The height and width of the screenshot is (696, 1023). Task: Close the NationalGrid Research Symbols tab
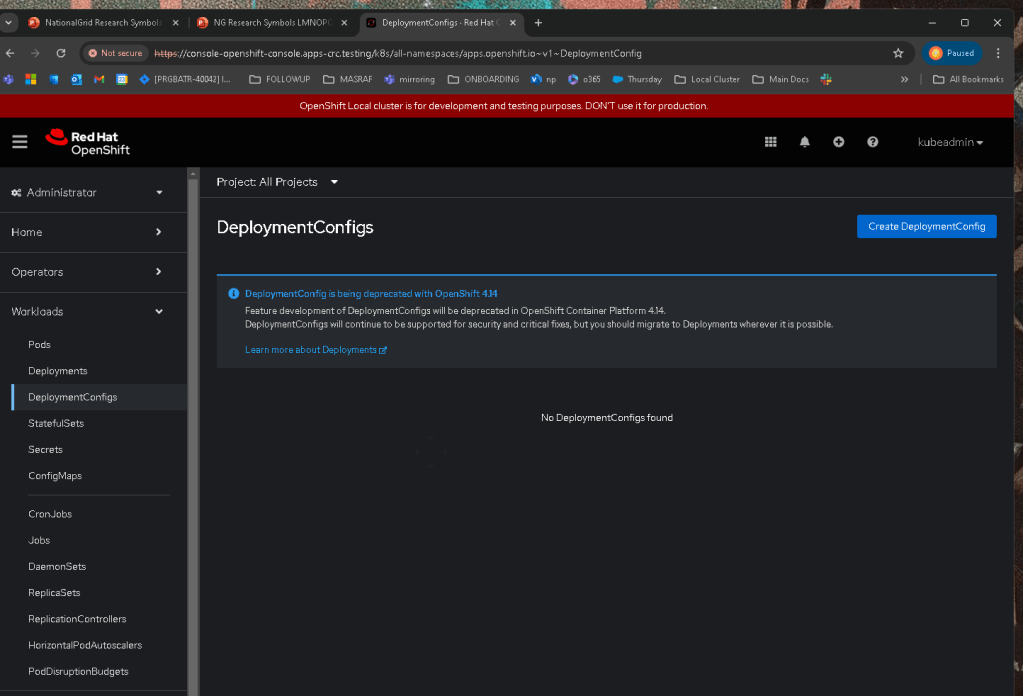pos(176,23)
